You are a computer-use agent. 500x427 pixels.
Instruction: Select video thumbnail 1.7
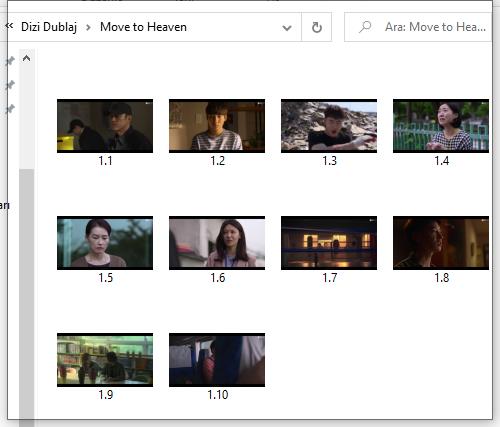click(329, 243)
